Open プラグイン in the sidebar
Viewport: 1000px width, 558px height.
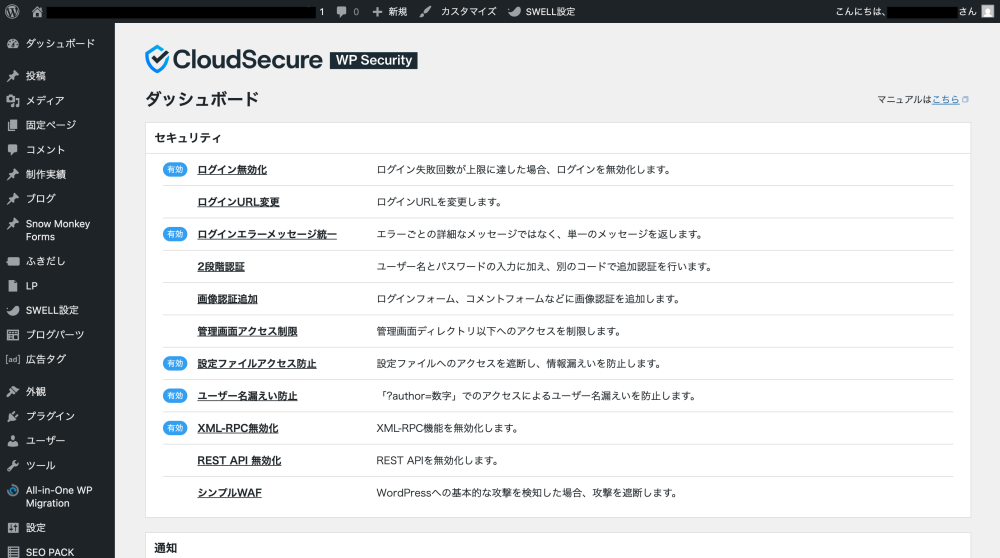50,416
